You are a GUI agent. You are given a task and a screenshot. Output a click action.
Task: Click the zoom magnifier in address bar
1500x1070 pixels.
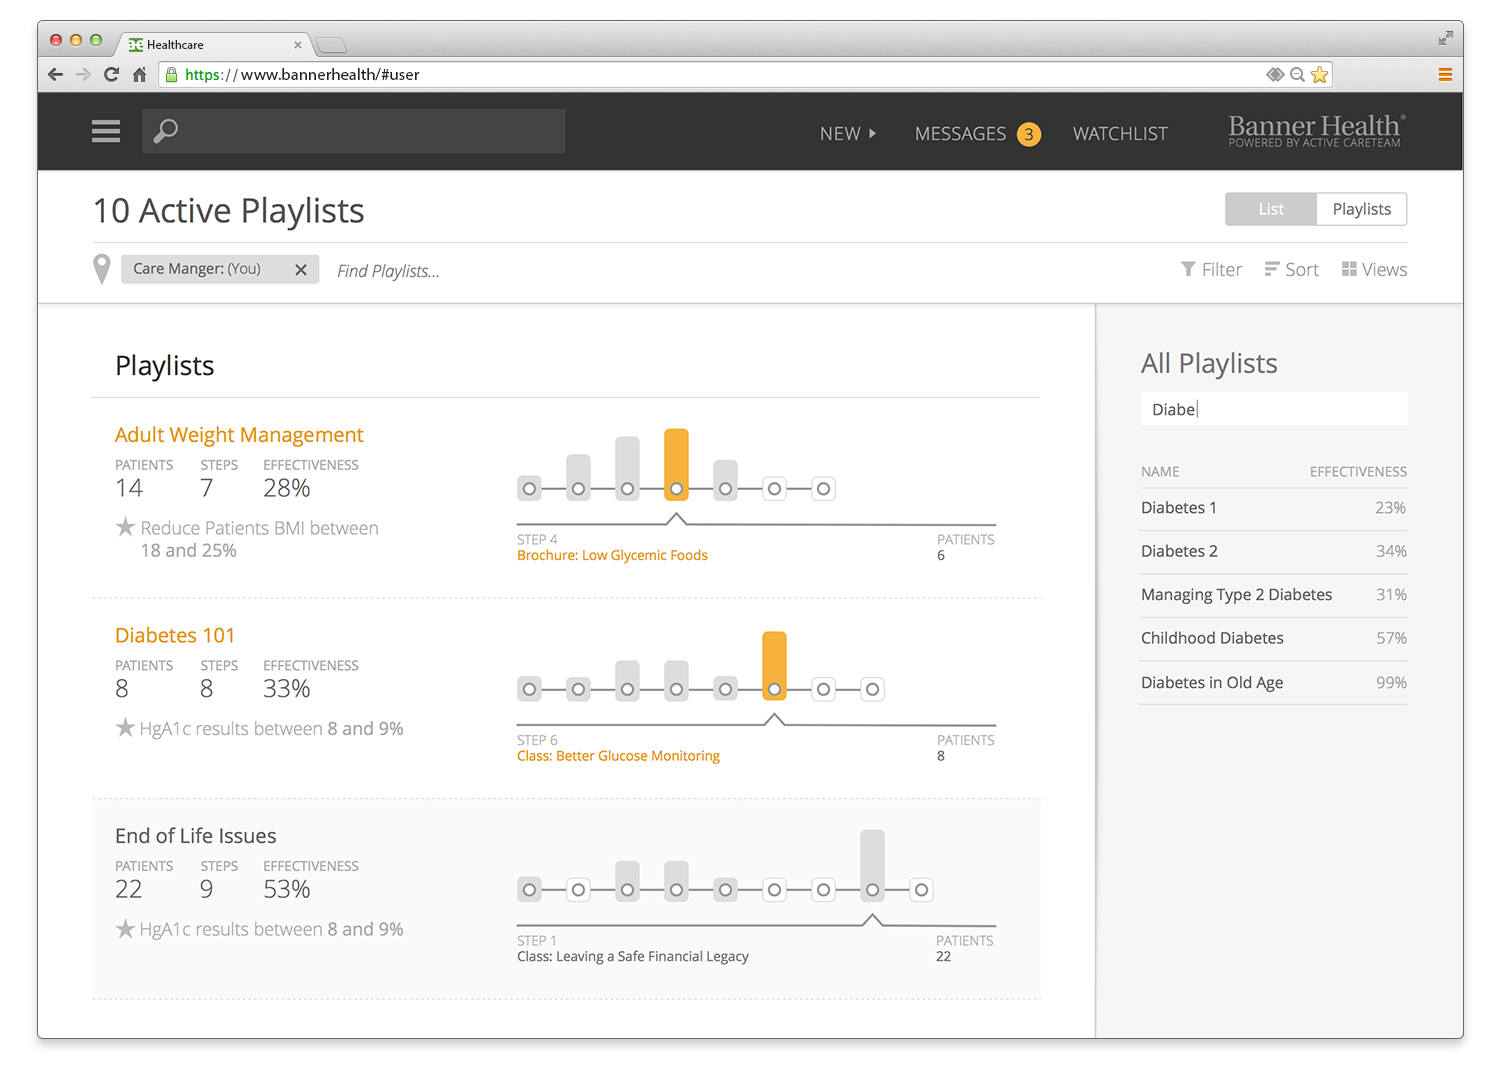point(1297,74)
